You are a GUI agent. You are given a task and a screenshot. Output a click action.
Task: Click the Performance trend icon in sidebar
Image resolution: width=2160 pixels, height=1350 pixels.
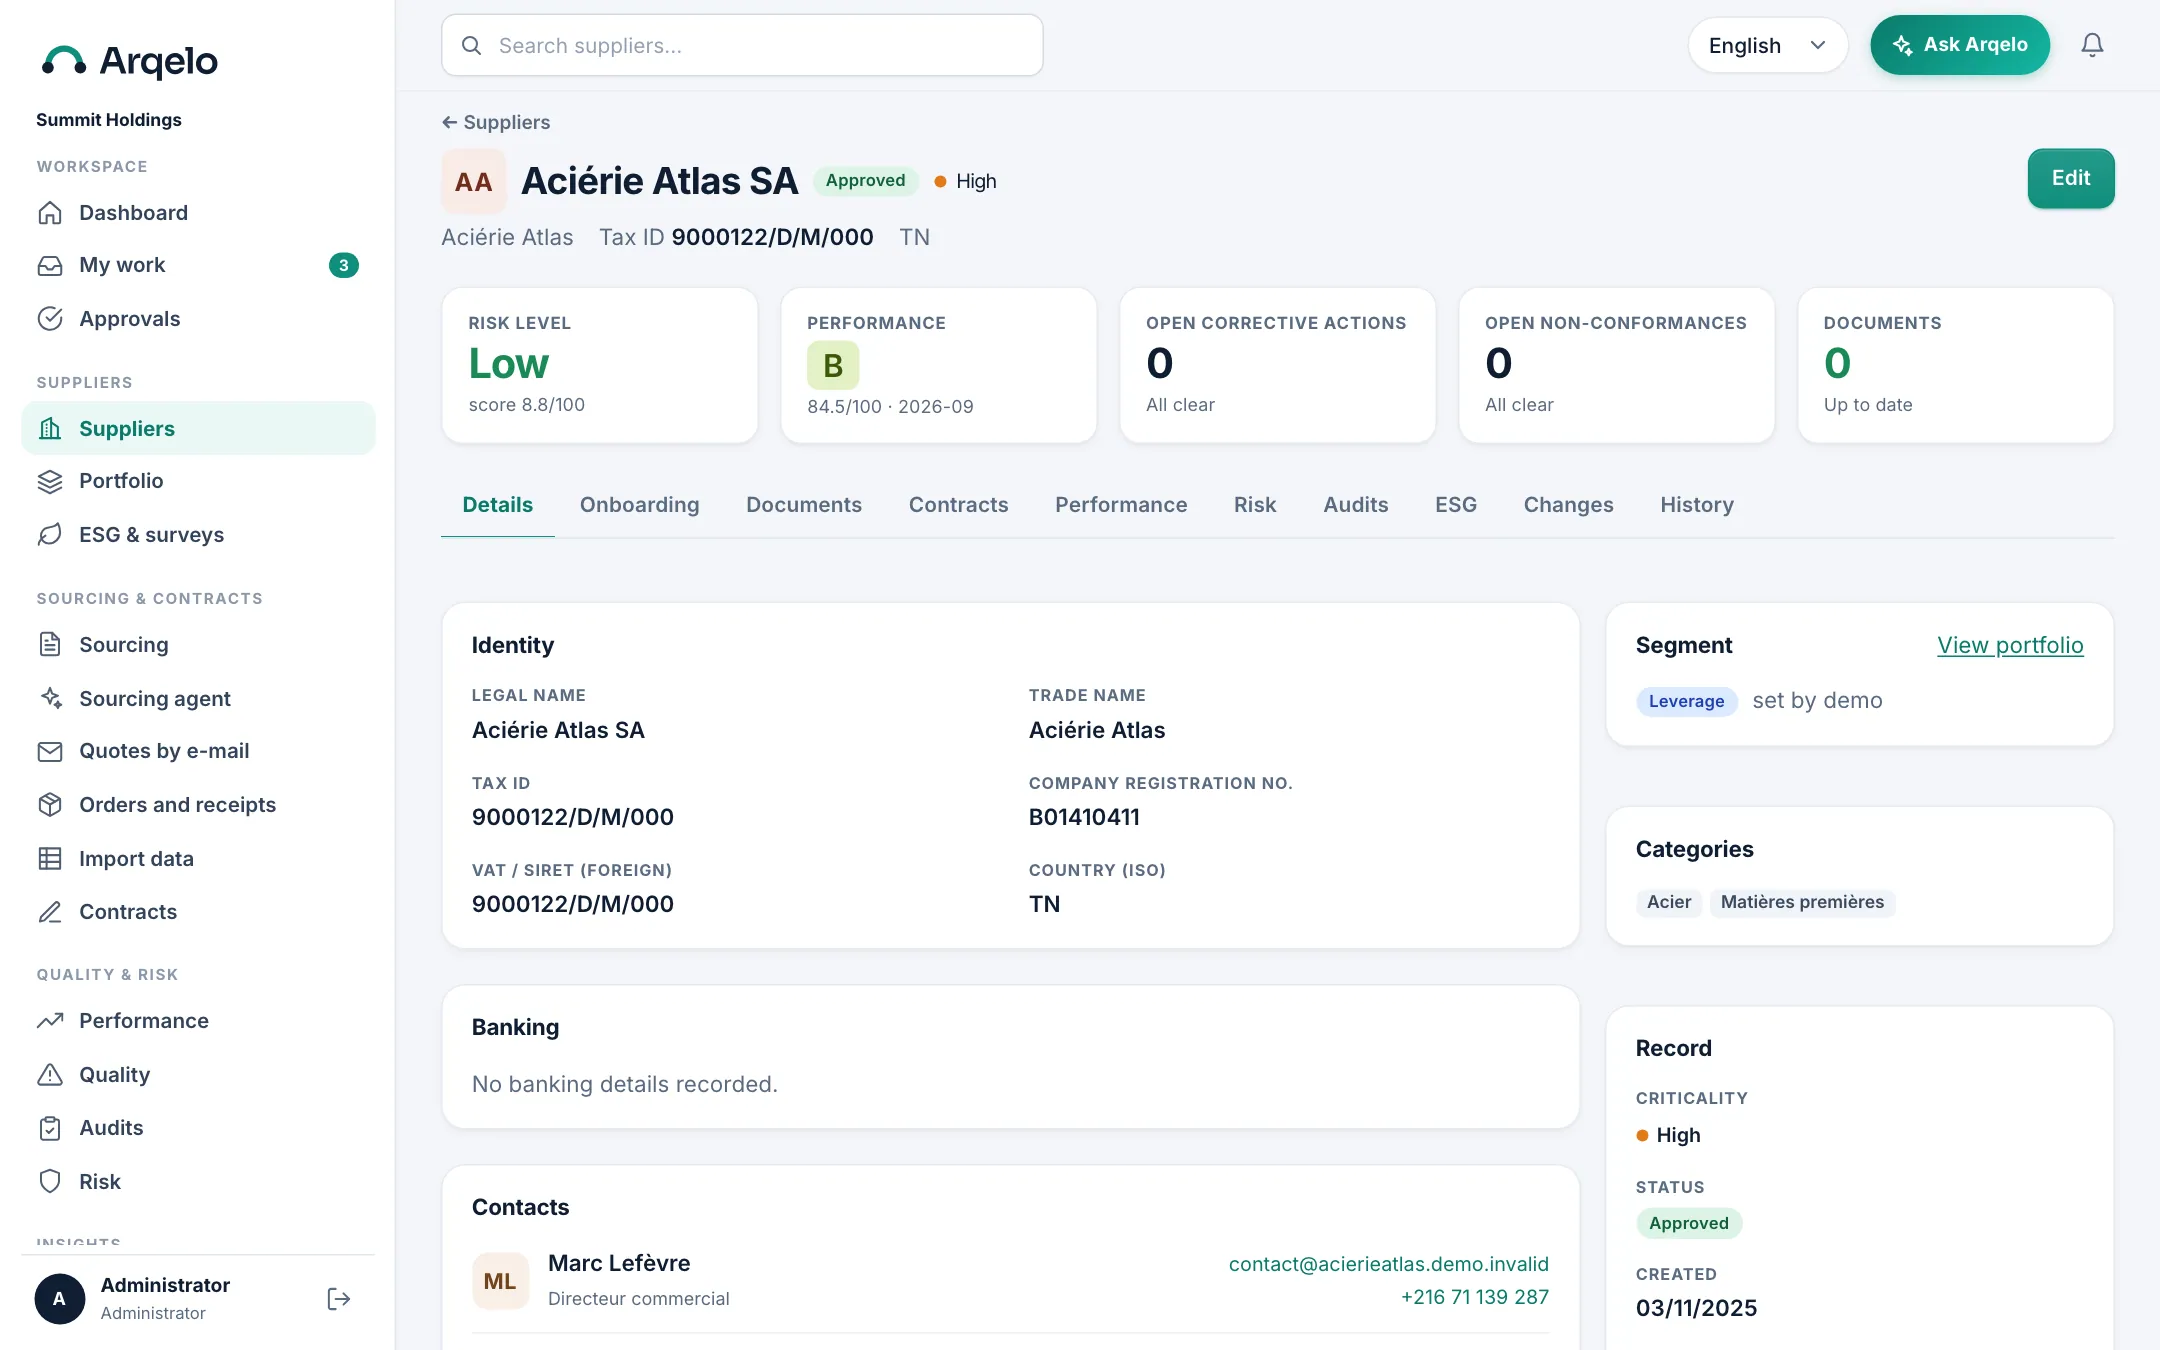50,1021
